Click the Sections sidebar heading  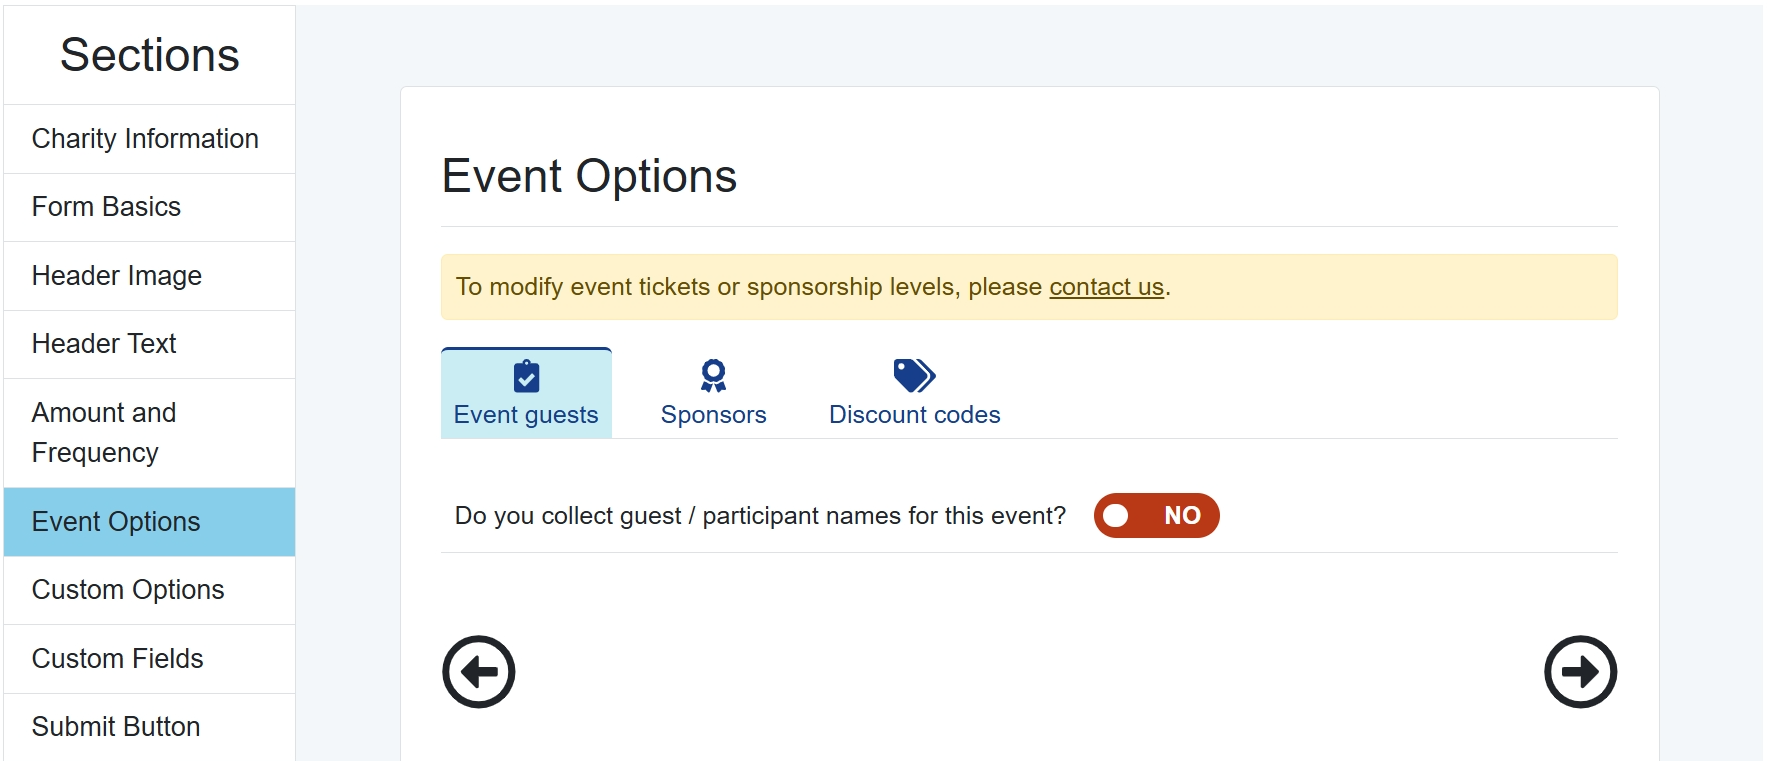(x=150, y=55)
